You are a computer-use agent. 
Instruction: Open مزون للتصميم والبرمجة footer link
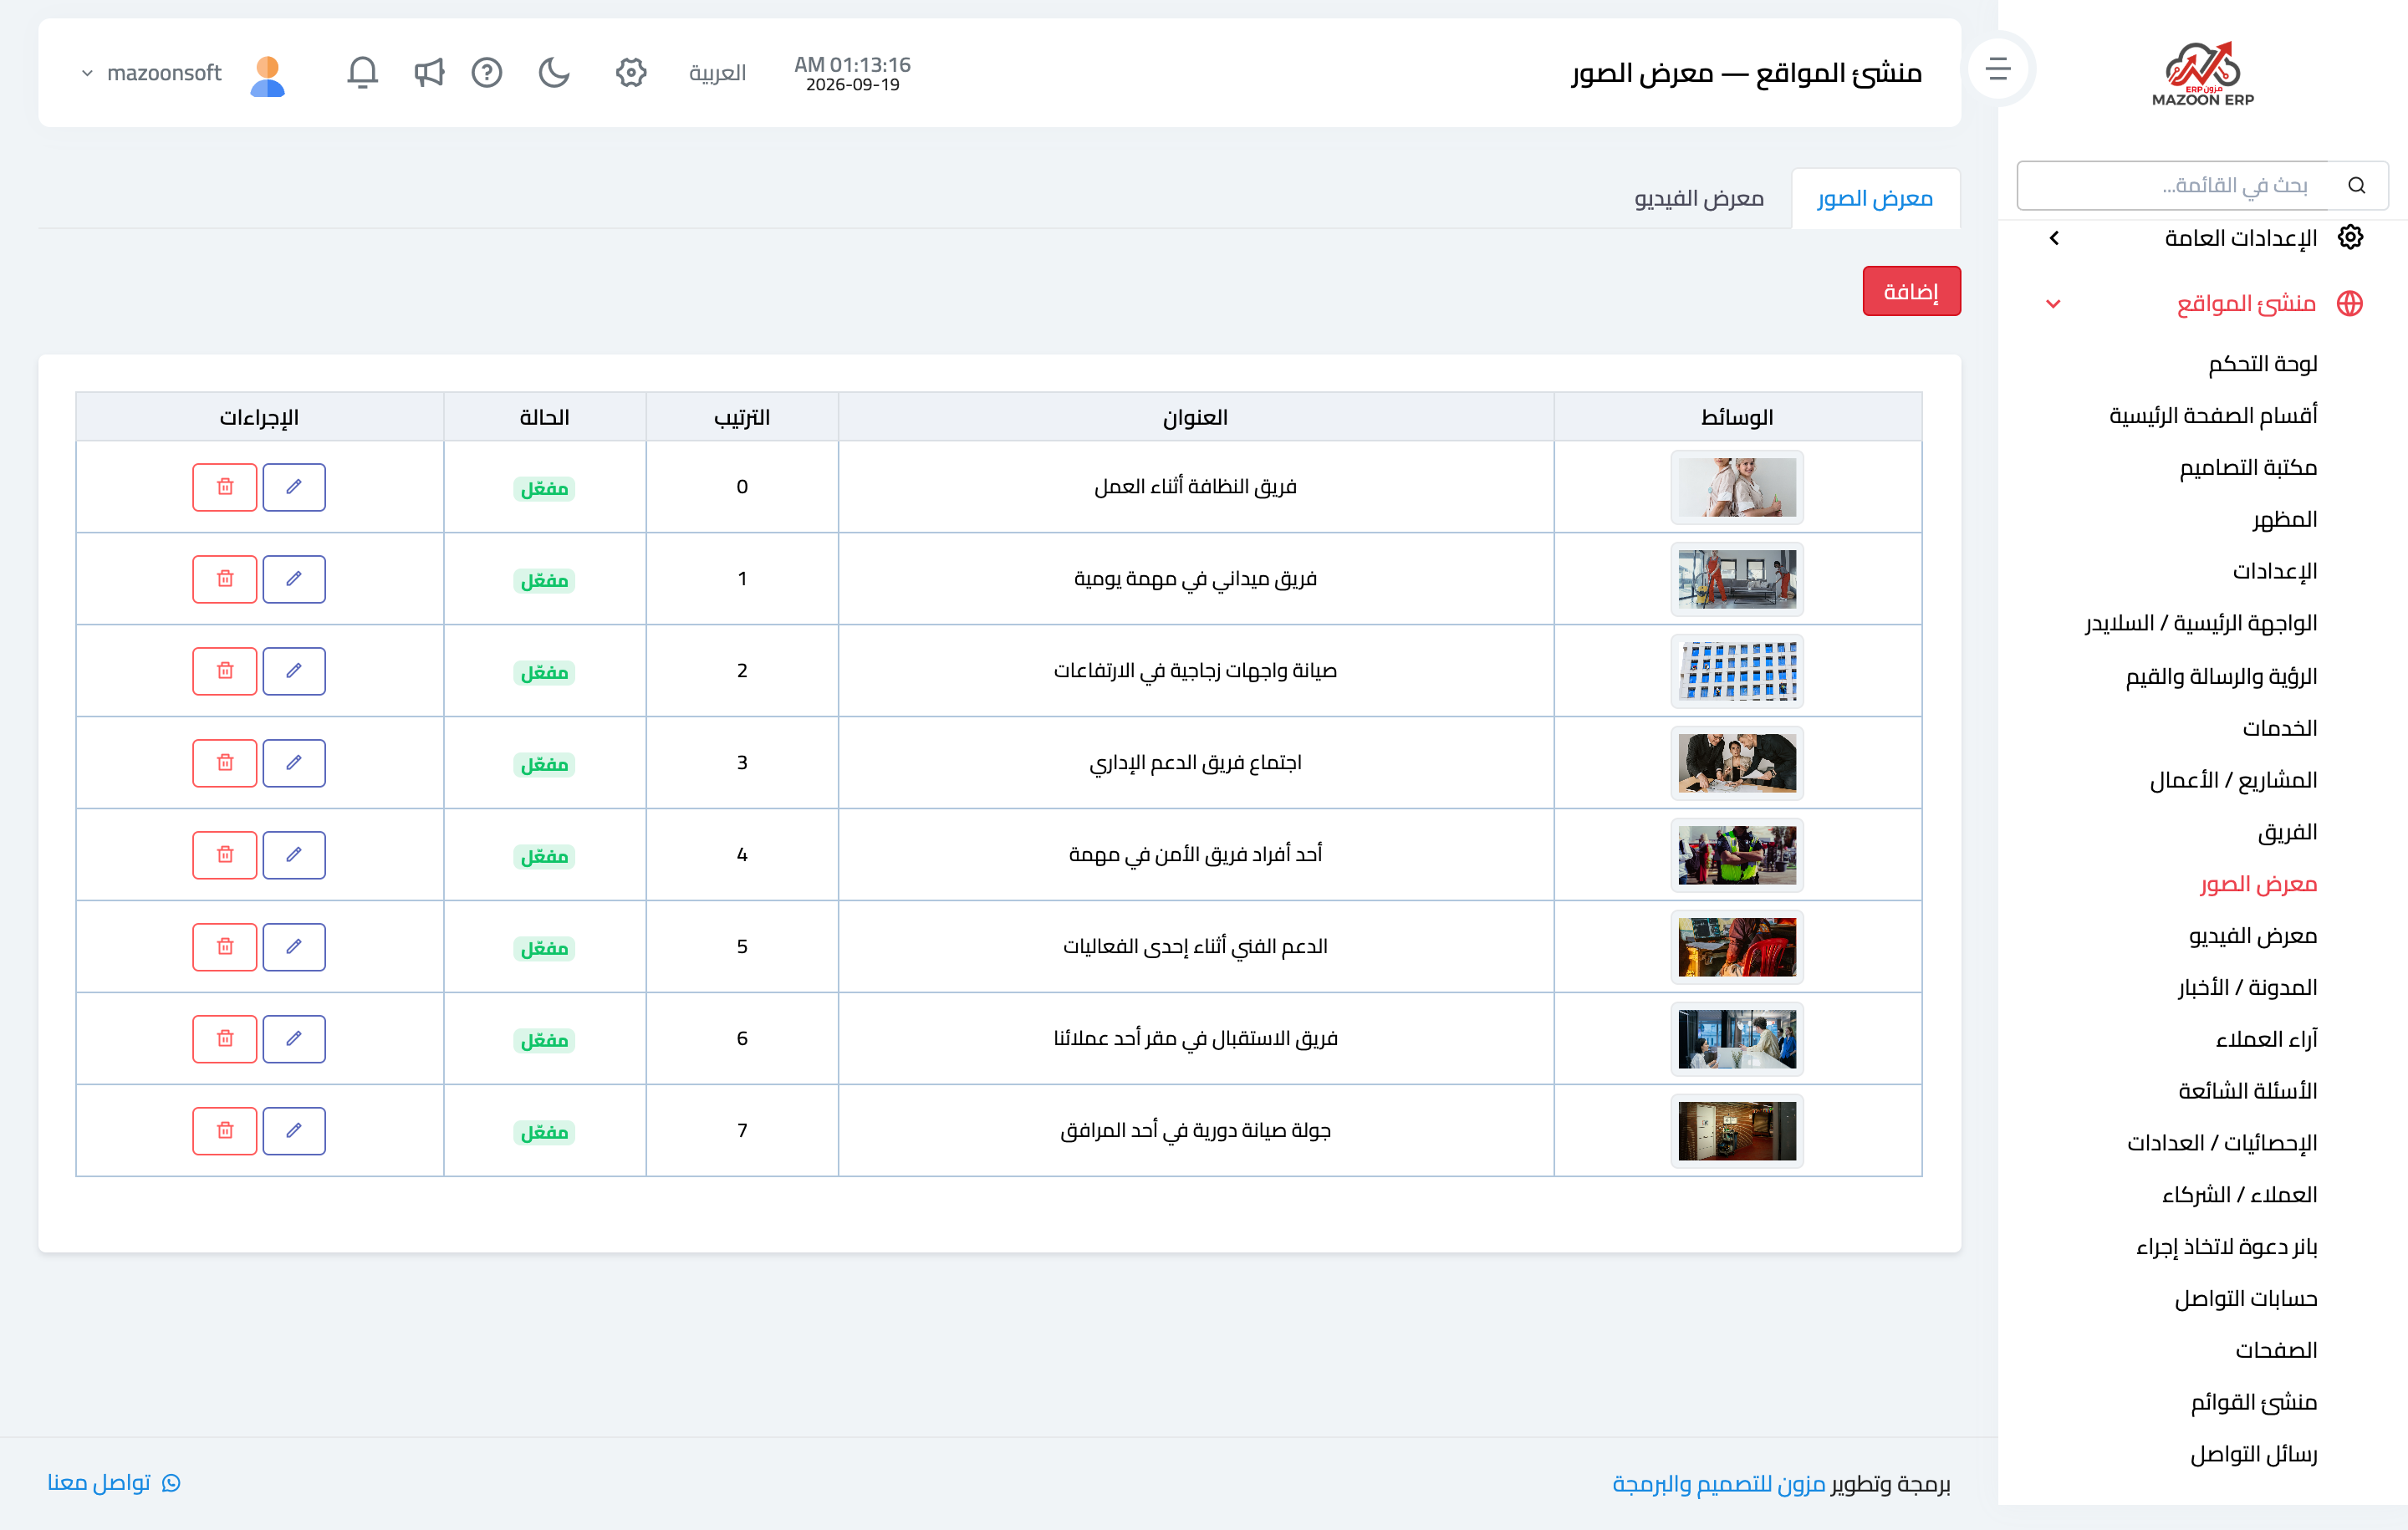tap(1719, 1484)
